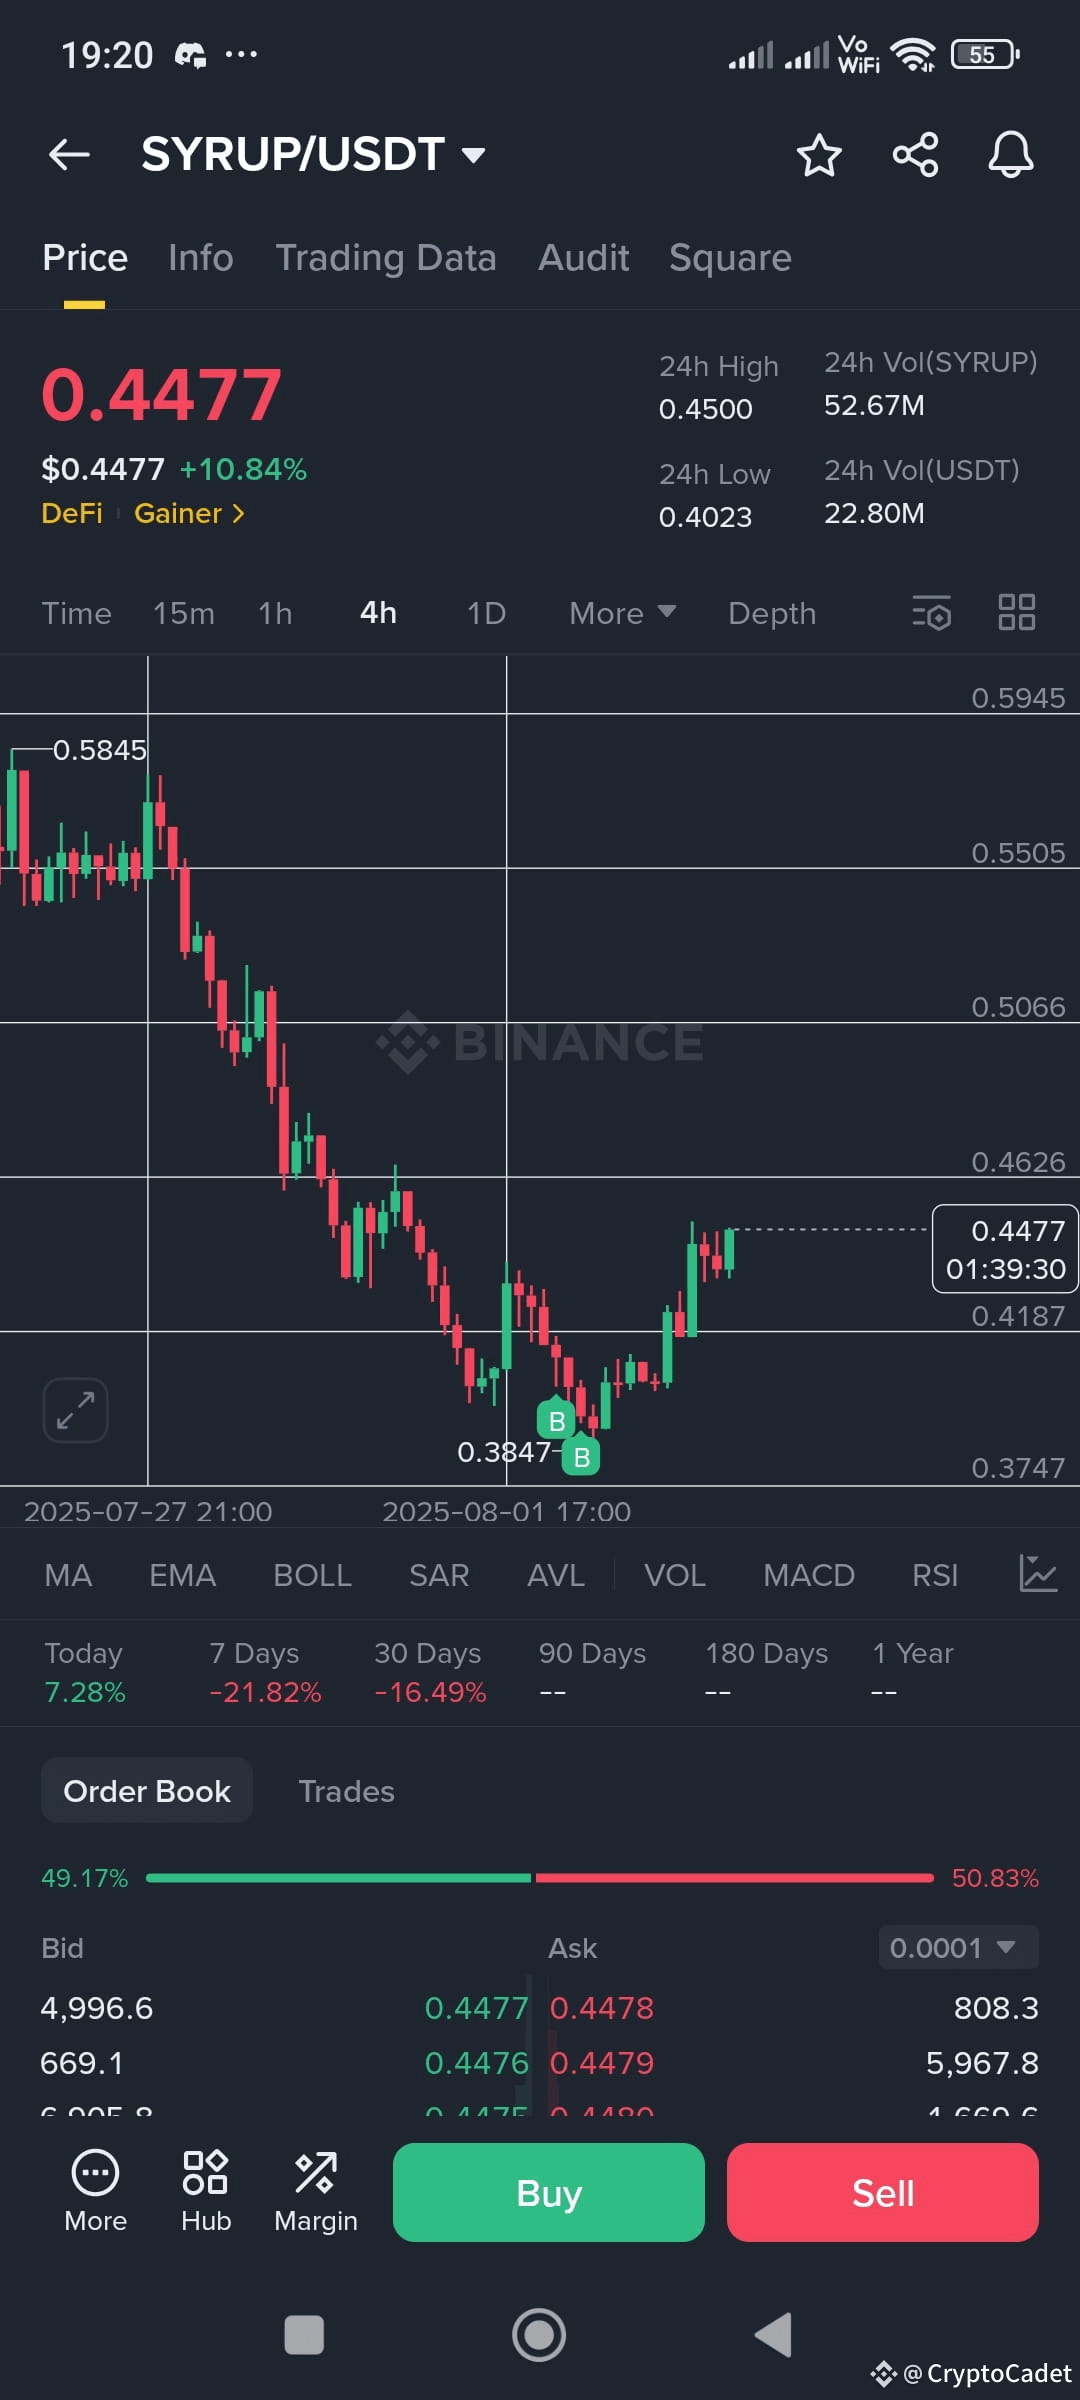Image resolution: width=1080 pixels, height=2400 pixels.
Task: Tap the red Sell button
Action: pos(883,2192)
